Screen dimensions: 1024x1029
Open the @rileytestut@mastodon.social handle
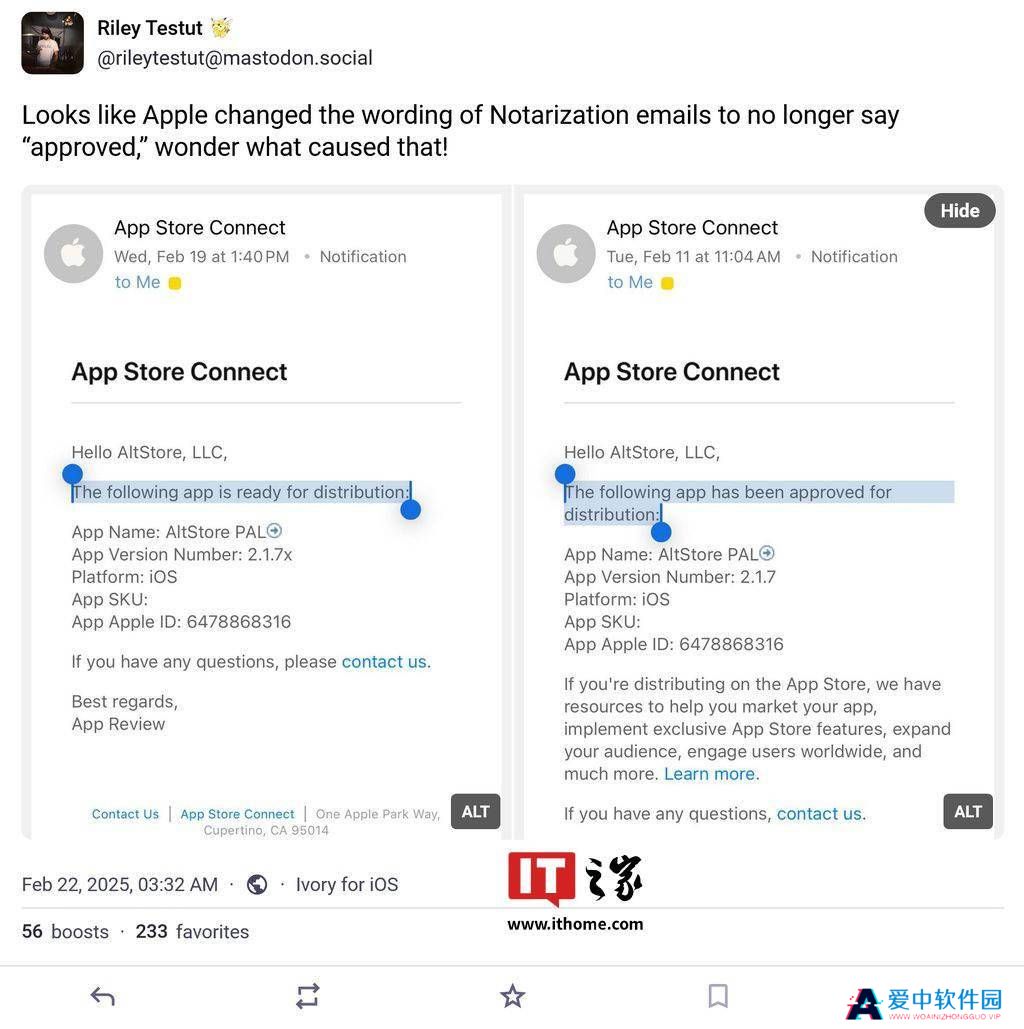point(235,58)
